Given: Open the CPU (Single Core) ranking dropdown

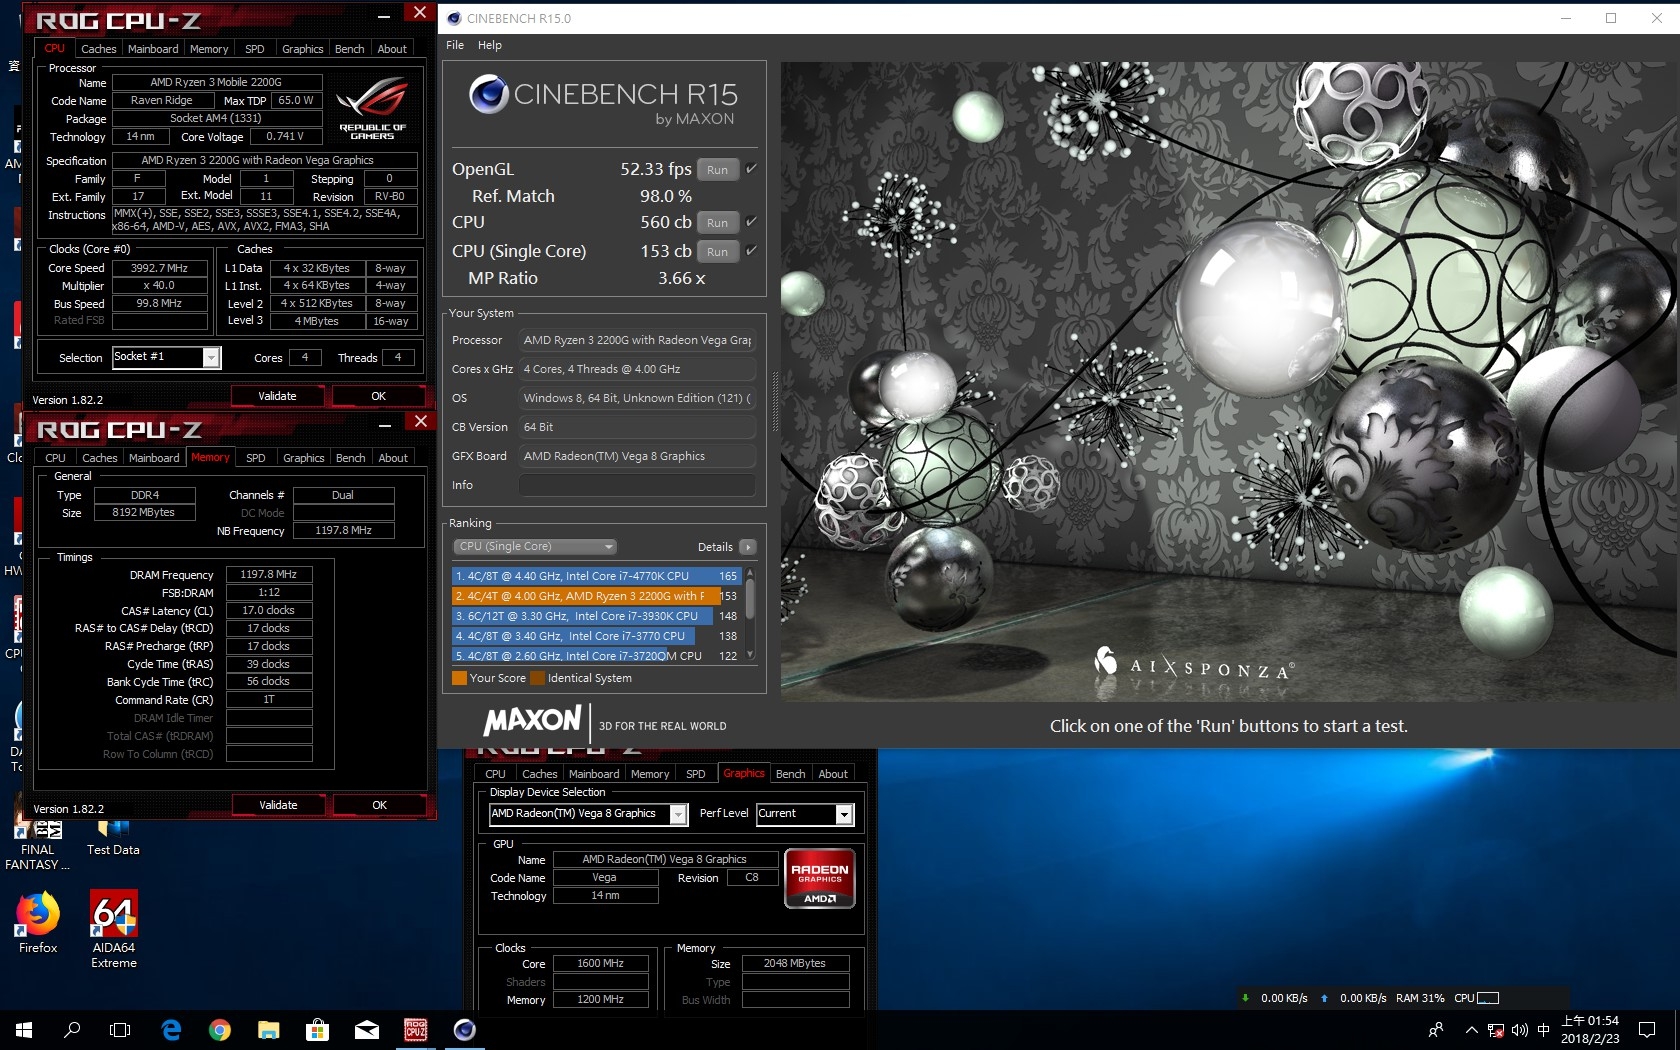Looking at the screenshot, I should (x=535, y=547).
